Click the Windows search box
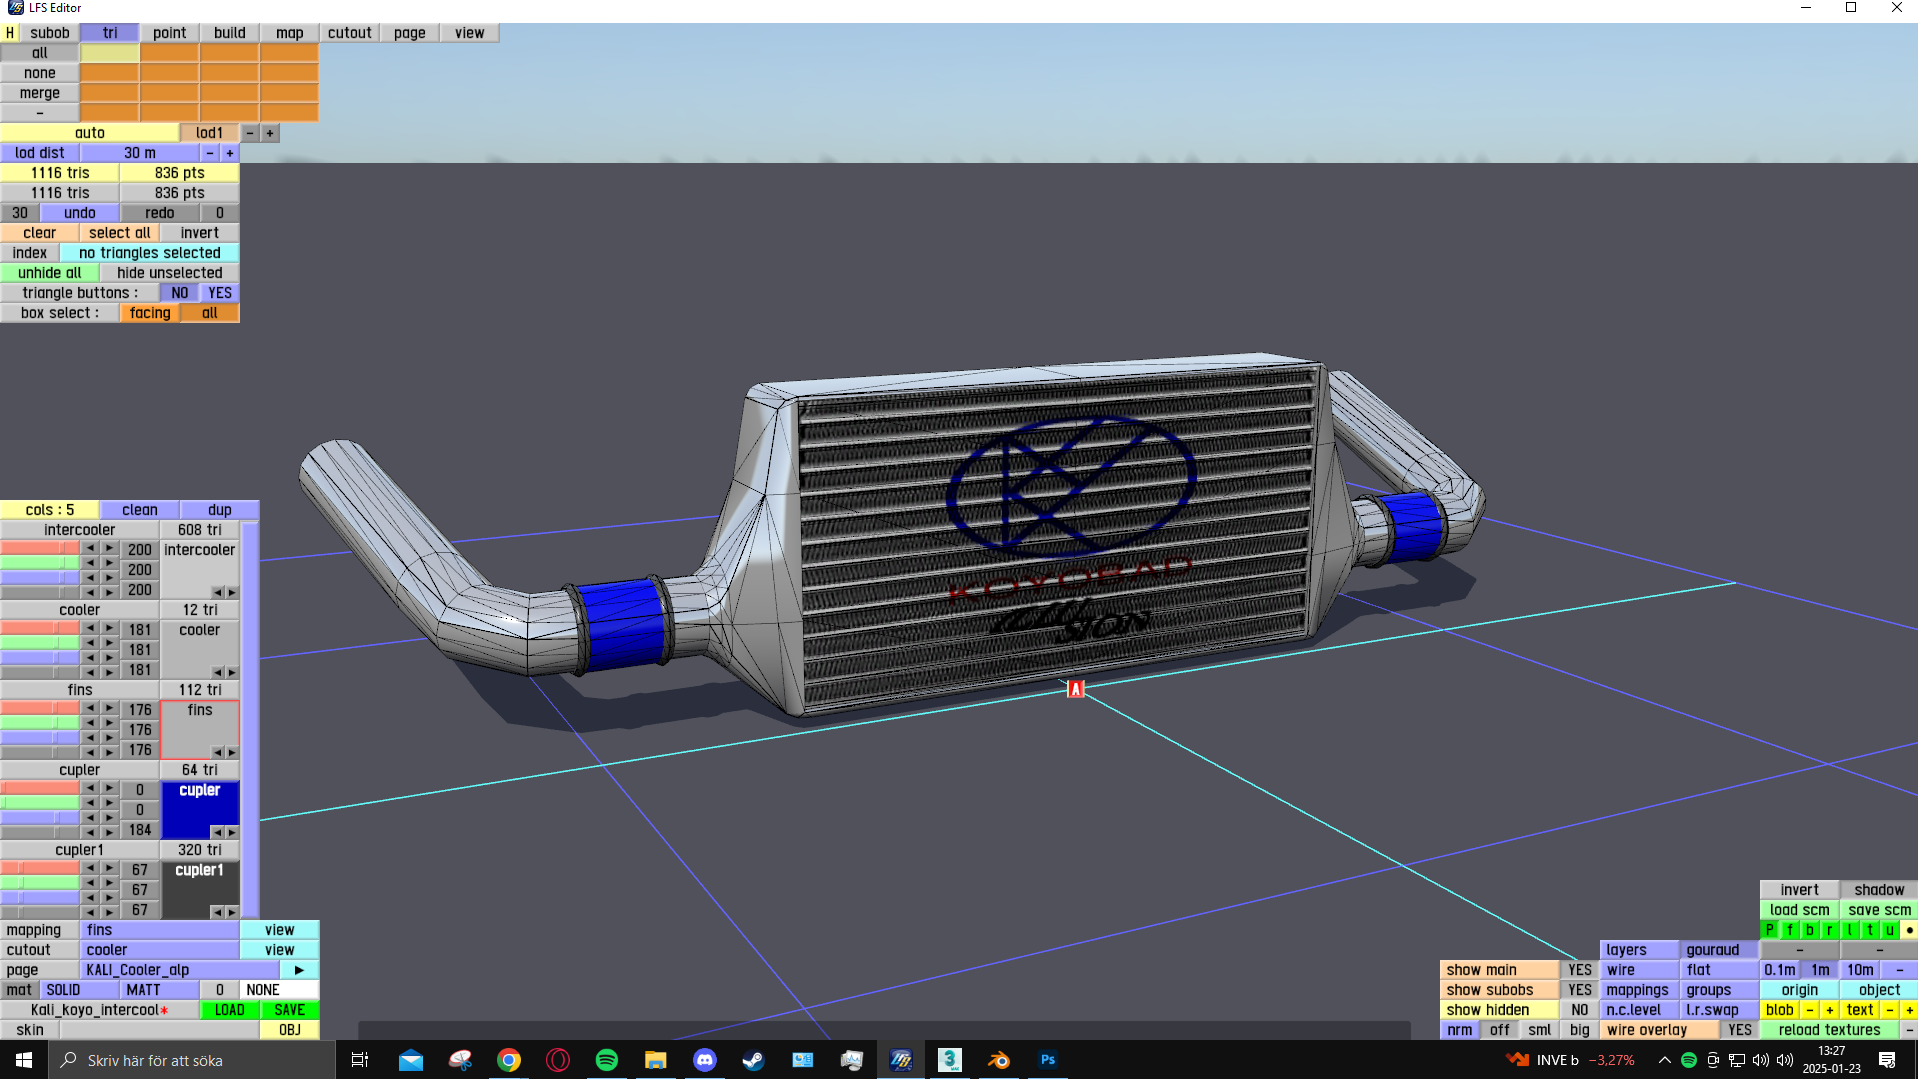1918x1079 pixels. (x=192, y=1060)
